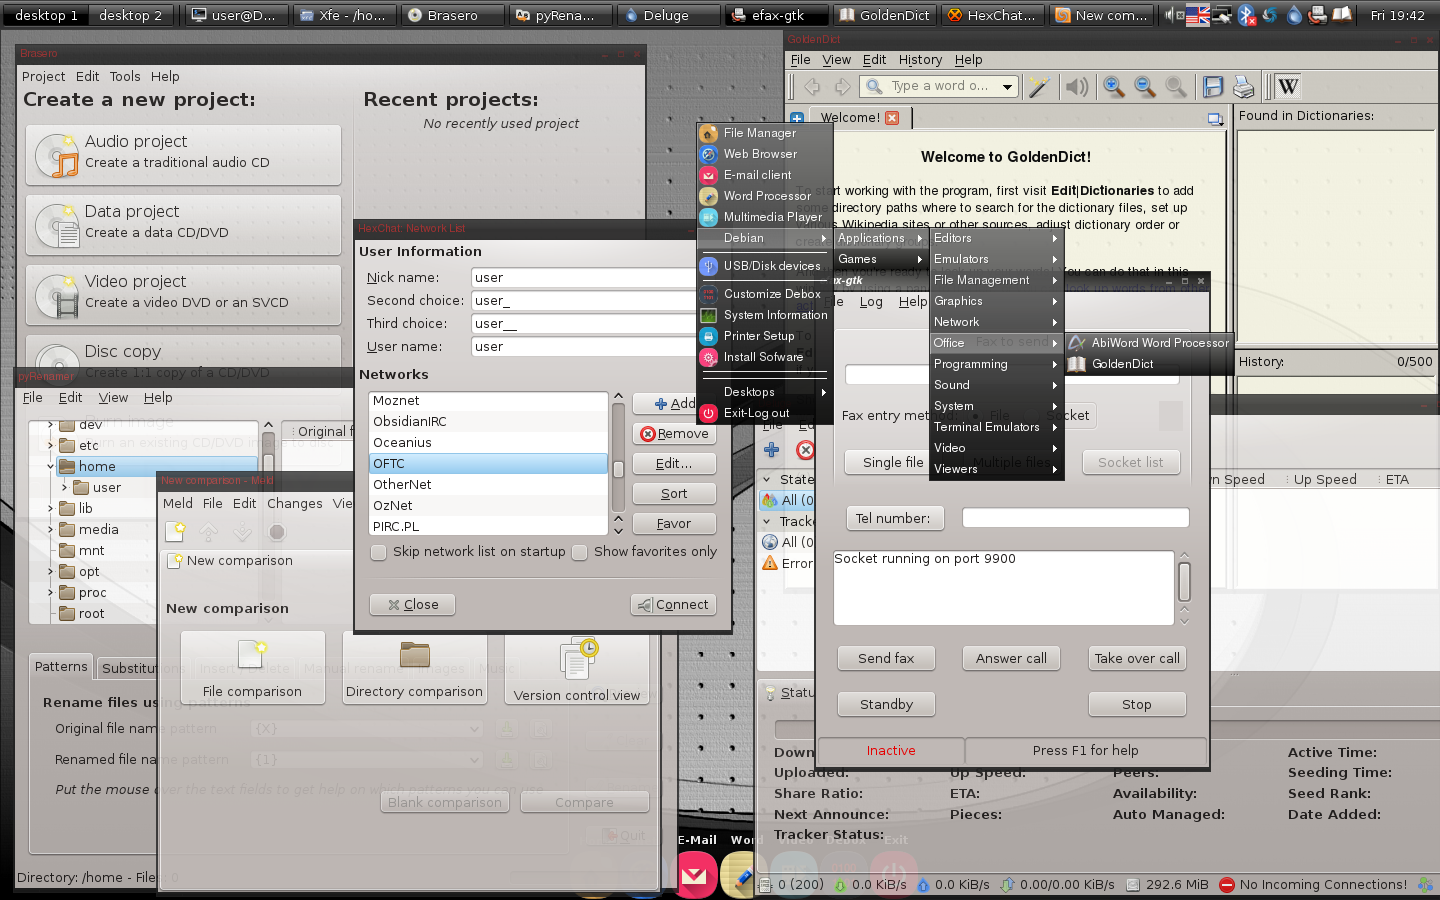Click Send fax in efax-gtk

885,658
